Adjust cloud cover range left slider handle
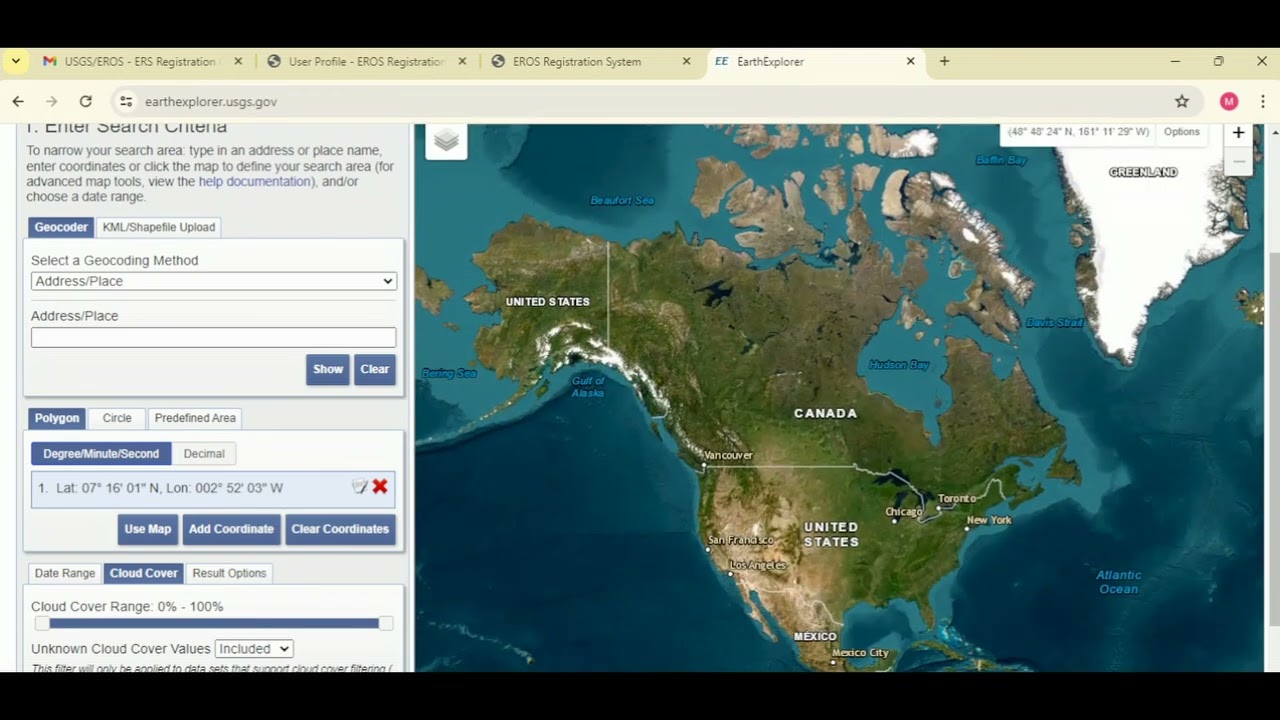Viewport: 1280px width, 720px height. pyautogui.click(x=41, y=624)
